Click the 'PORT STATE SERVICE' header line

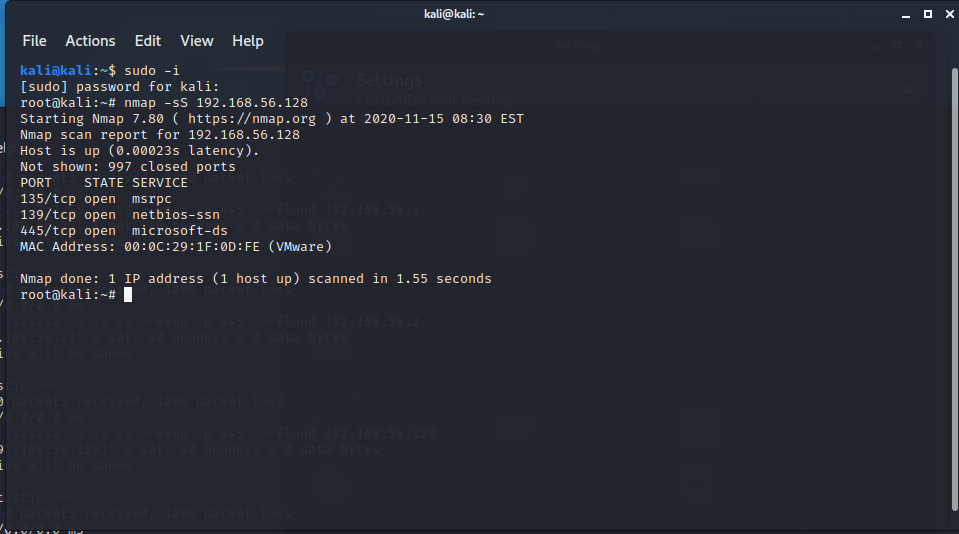pos(104,182)
